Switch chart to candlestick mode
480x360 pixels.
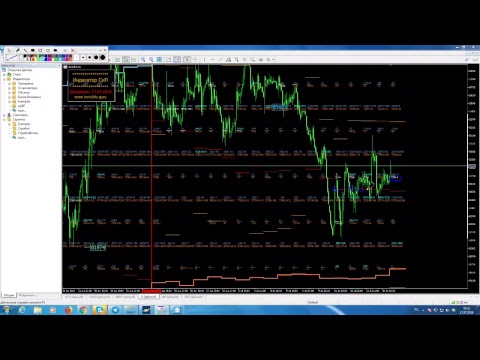[x=126, y=59]
